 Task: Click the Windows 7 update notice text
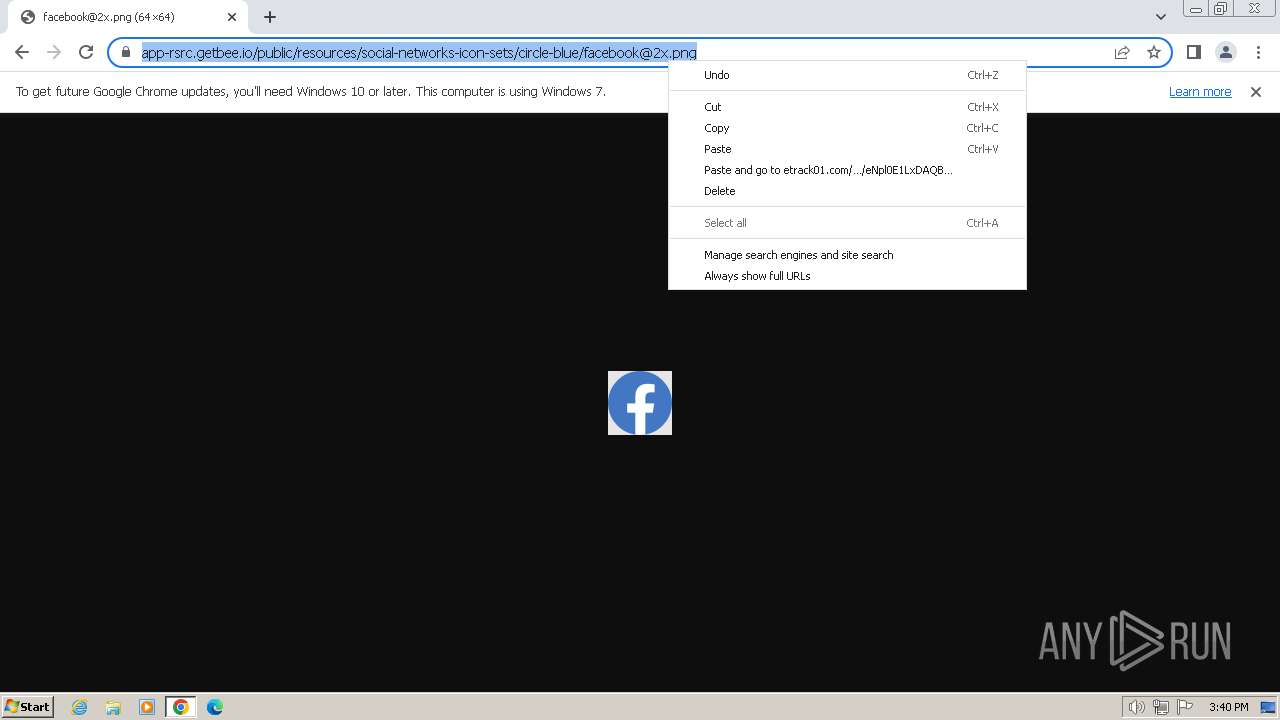311,92
